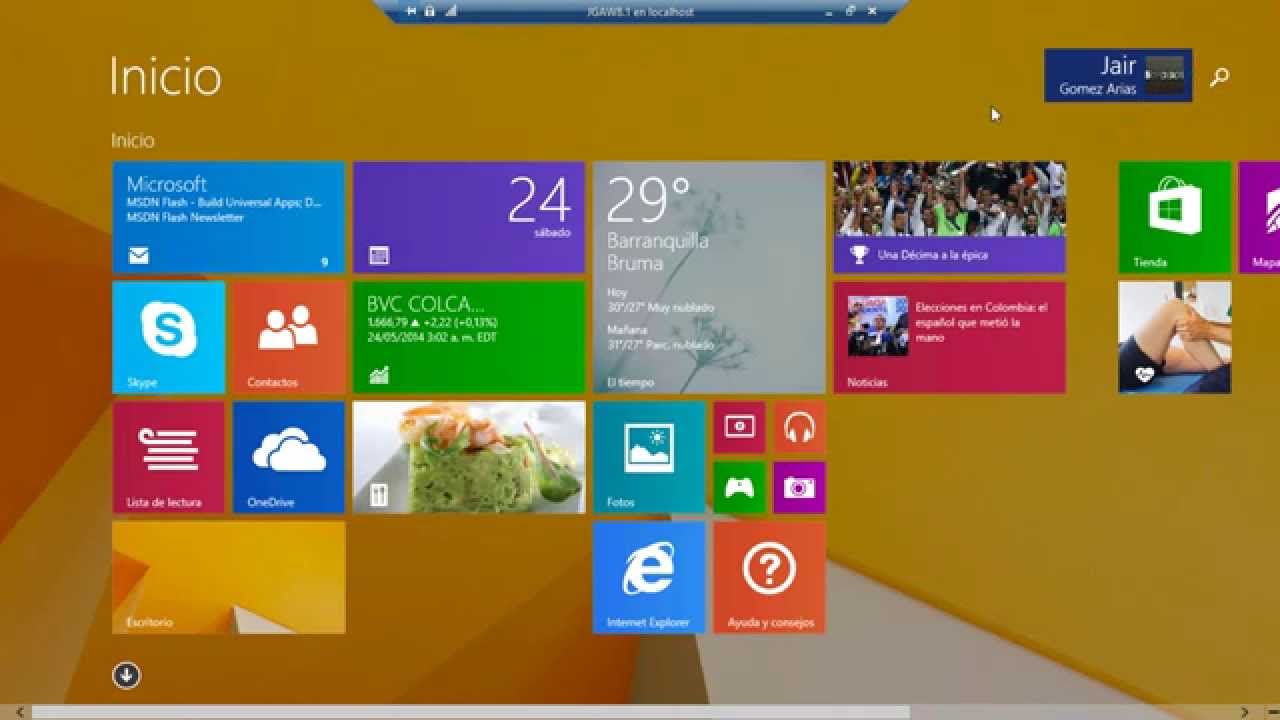The width and height of the screenshot is (1280, 720).
Task: Open the Microsoft Mail tile
Action: click(x=229, y=217)
